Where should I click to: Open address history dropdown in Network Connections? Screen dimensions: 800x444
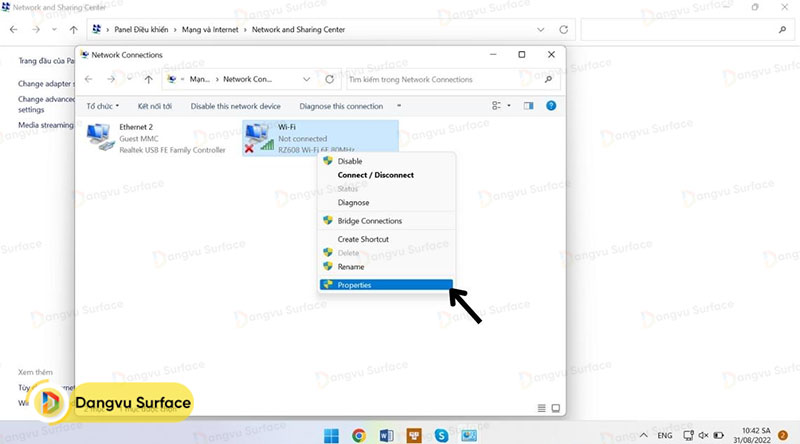(x=306, y=79)
